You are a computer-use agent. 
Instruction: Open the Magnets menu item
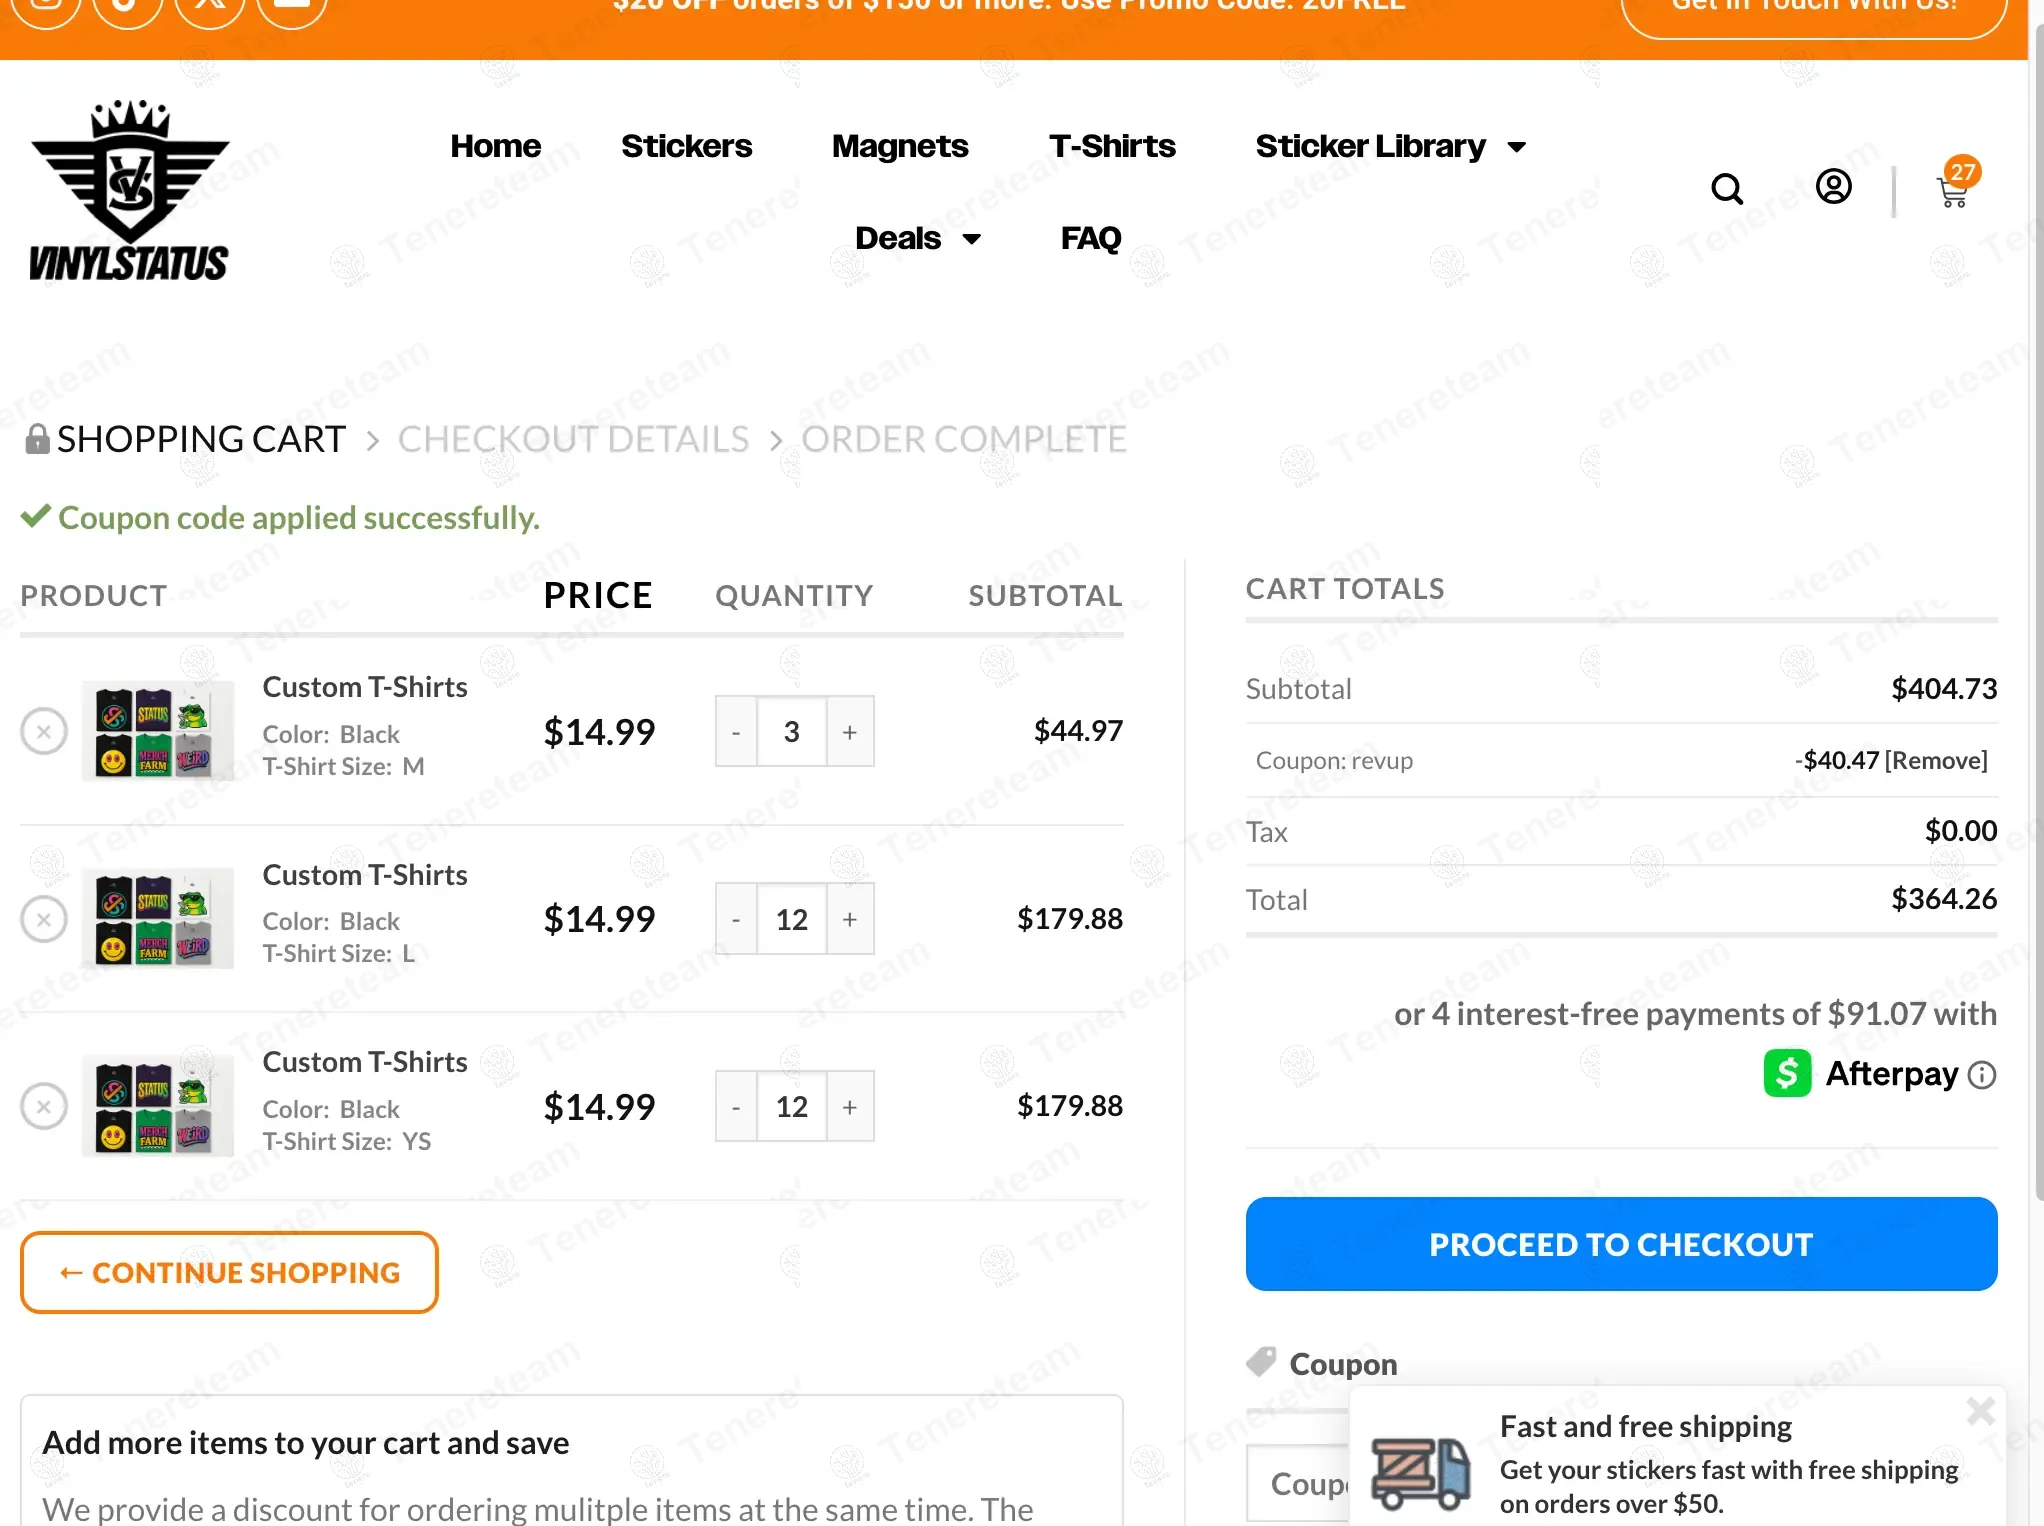[899, 146]
